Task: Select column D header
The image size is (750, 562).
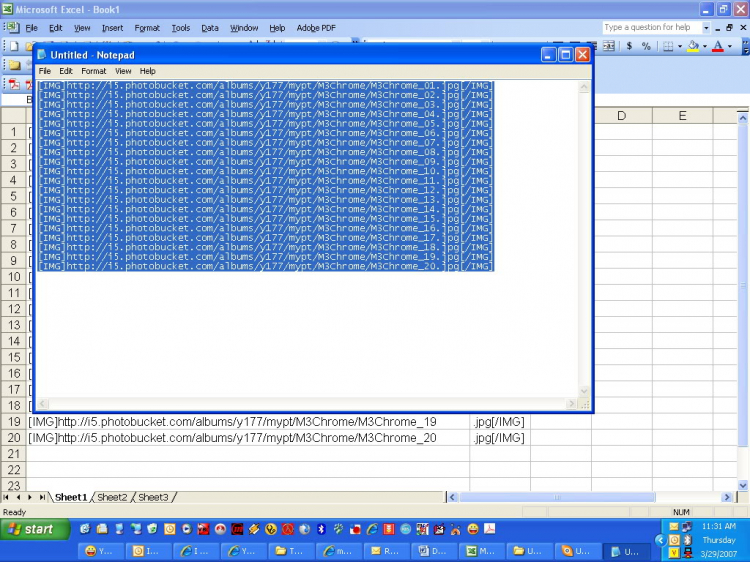Action: pyautogui.click(x=621, y=116)
